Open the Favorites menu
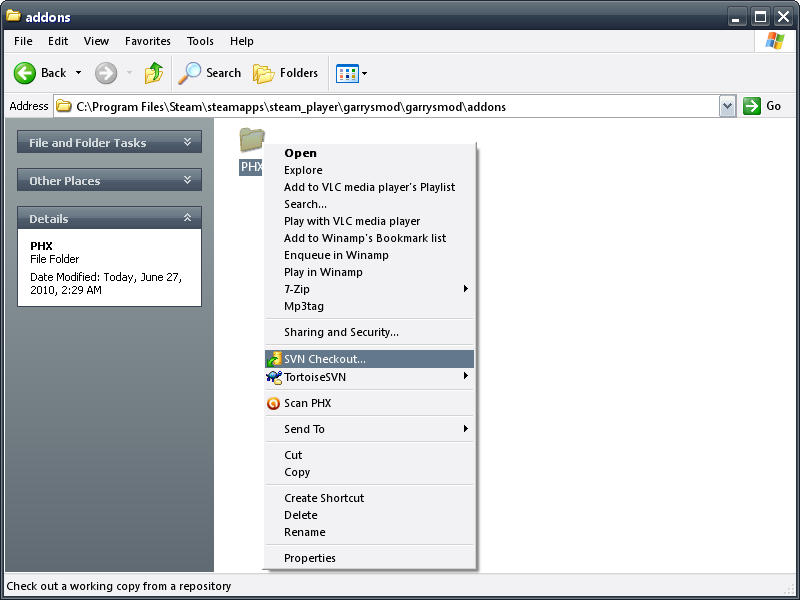The height and width of the screenshot is (600, 800). point(148,41)
